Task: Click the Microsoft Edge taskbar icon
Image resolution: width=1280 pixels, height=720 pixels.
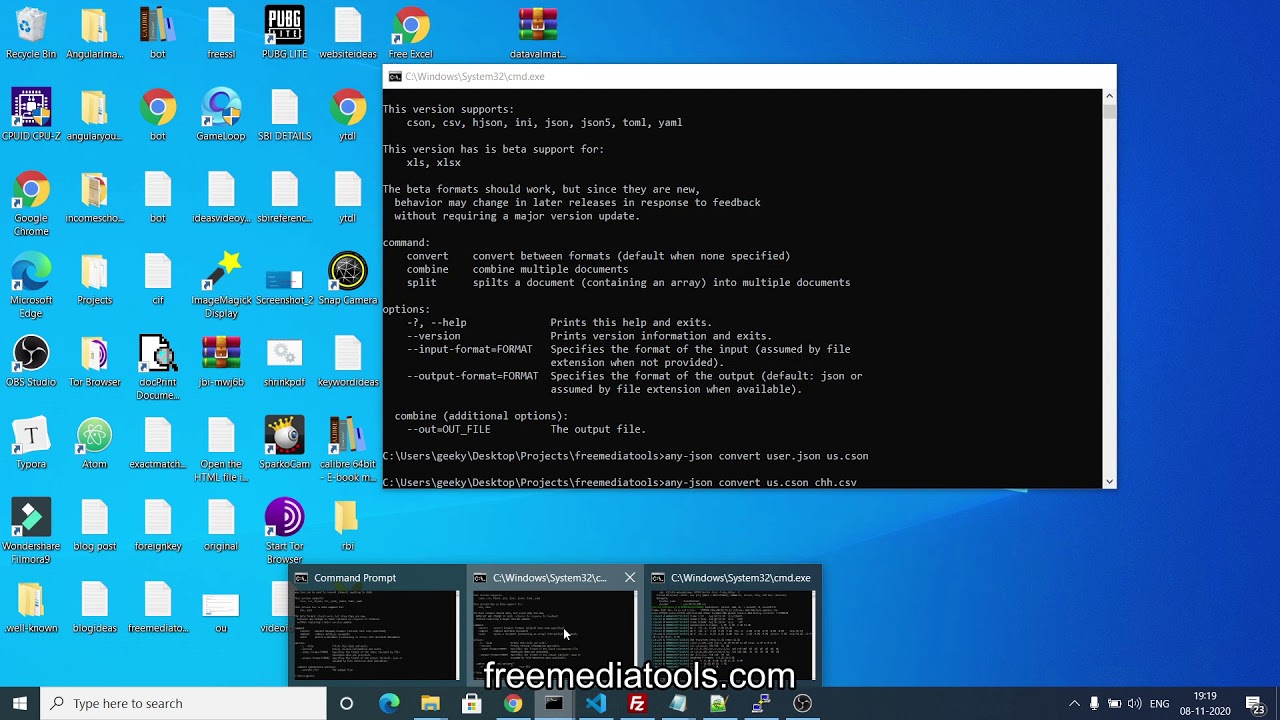Action: coord(389,703)
